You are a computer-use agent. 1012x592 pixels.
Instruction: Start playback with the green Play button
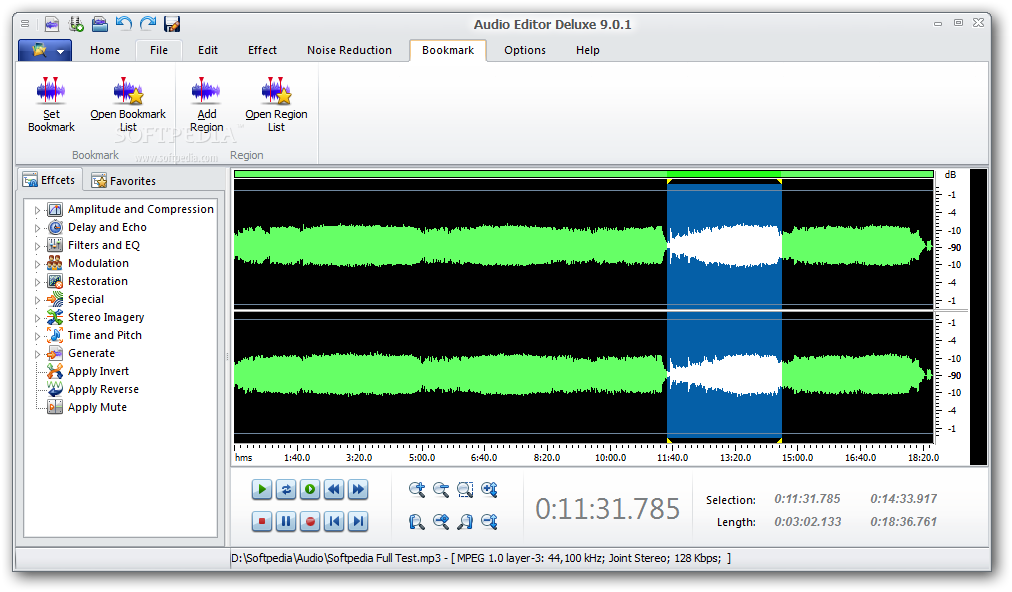261,489
